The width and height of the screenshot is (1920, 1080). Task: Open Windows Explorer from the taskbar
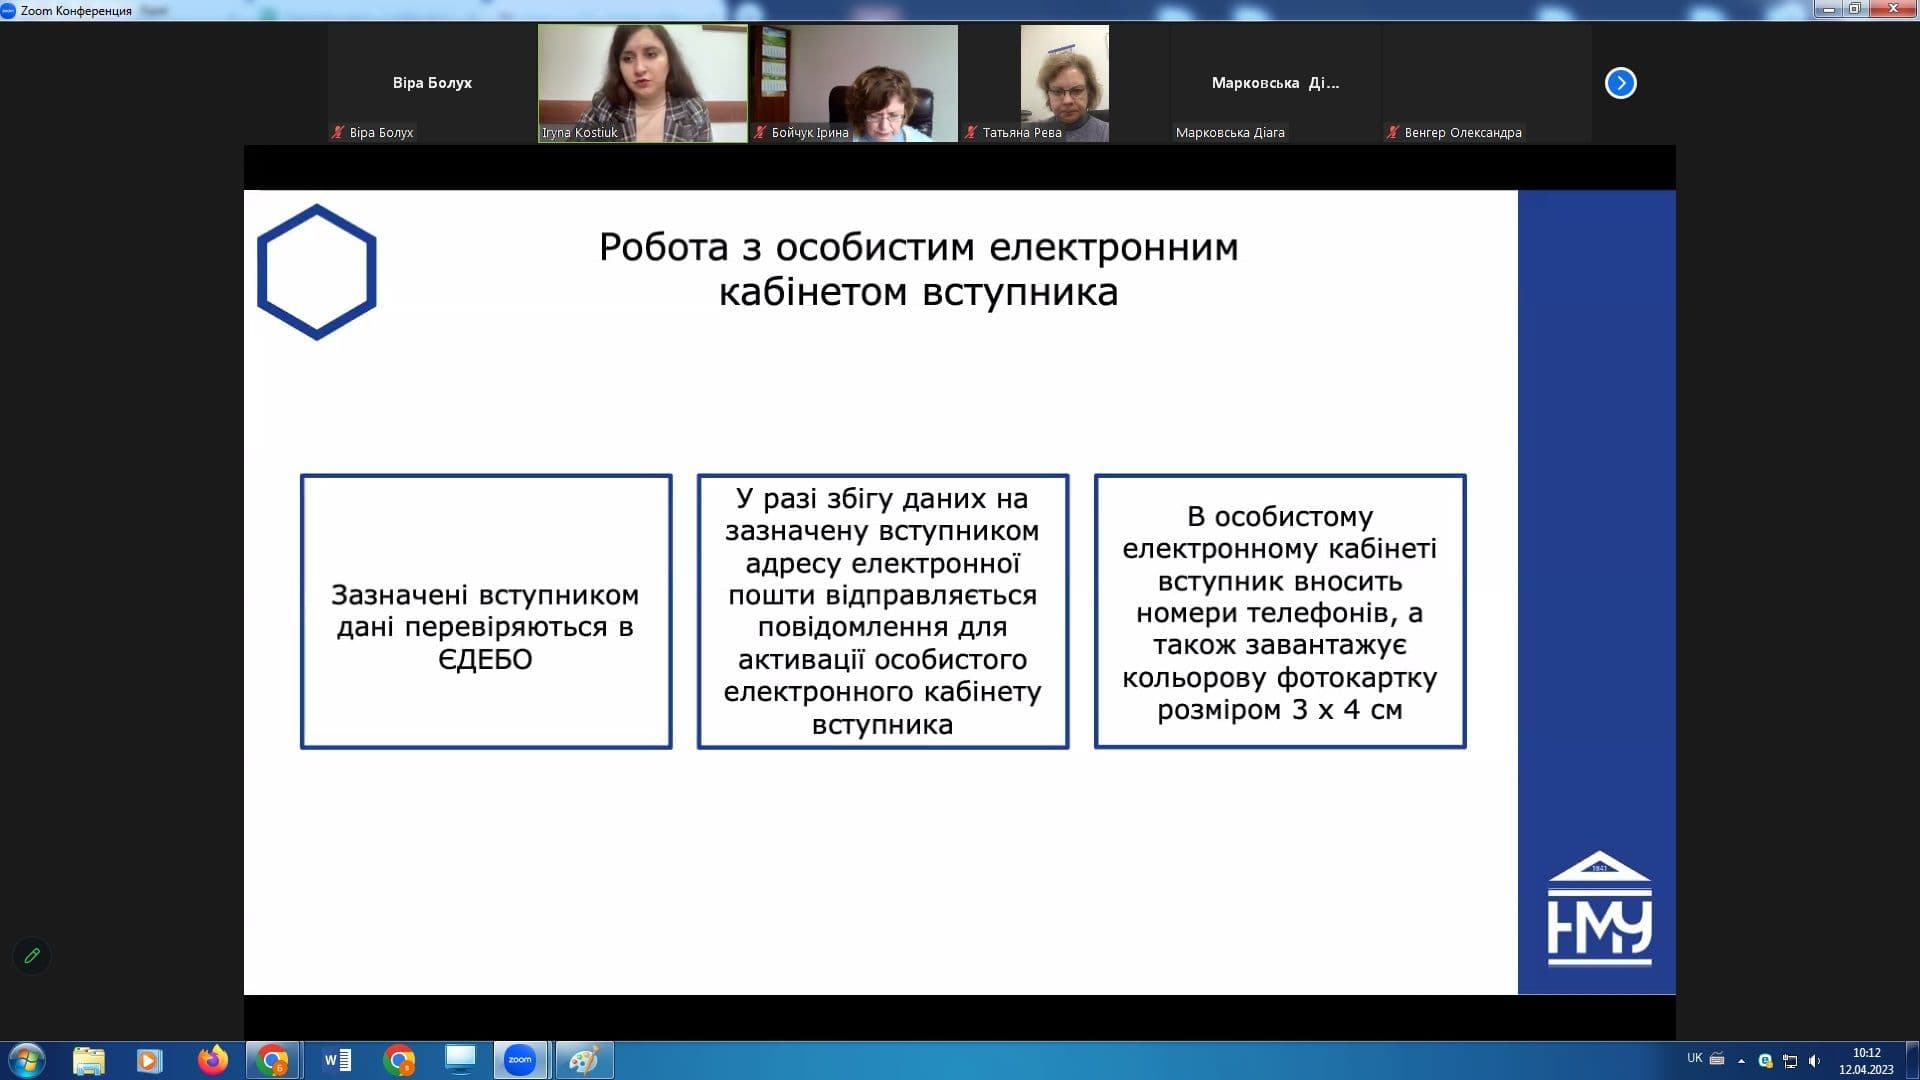[x=89, y=1060]
